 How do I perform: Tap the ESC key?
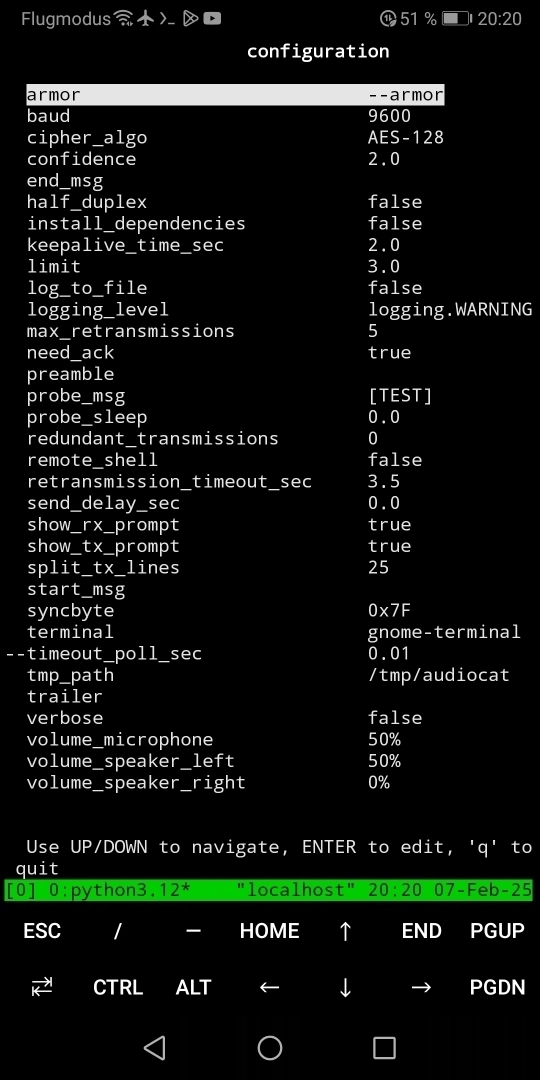coord(42,931)
